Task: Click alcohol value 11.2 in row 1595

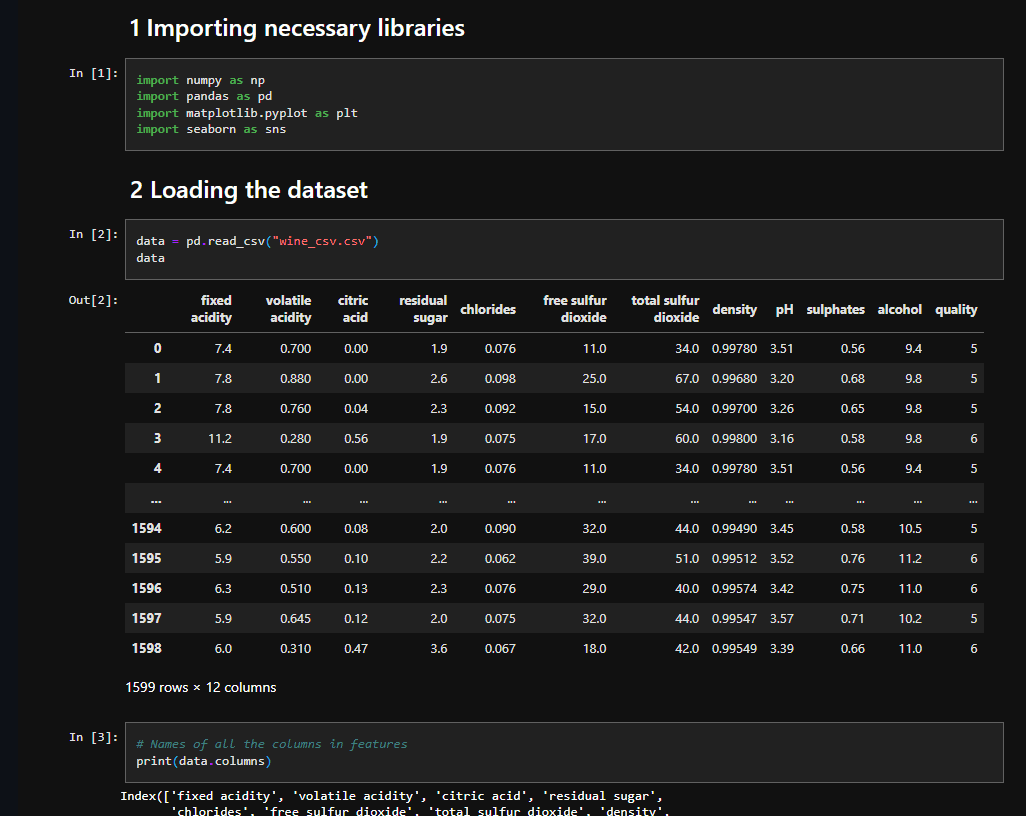Action: [x=910, y=558]
